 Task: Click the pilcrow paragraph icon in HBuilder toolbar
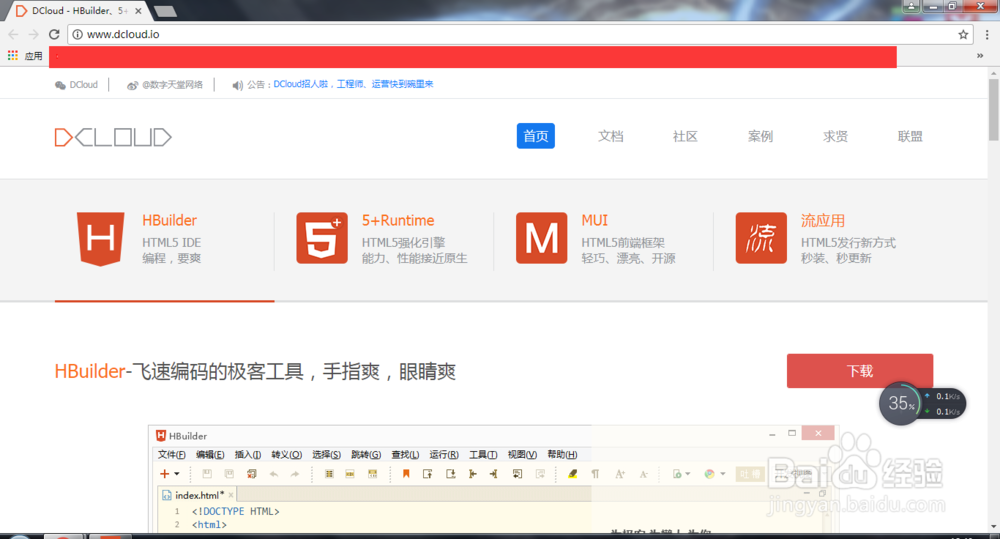(x=595, y=473)
